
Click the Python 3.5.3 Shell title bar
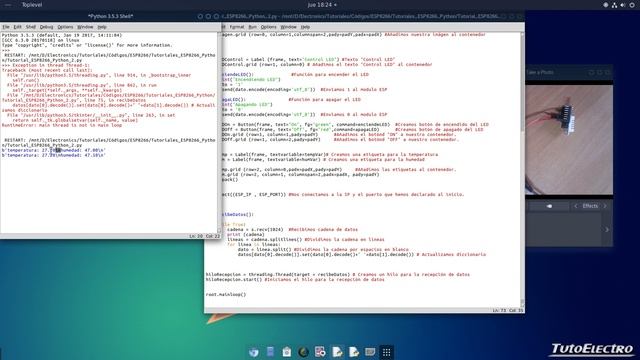pyautogui.click(x=111, y=16)
